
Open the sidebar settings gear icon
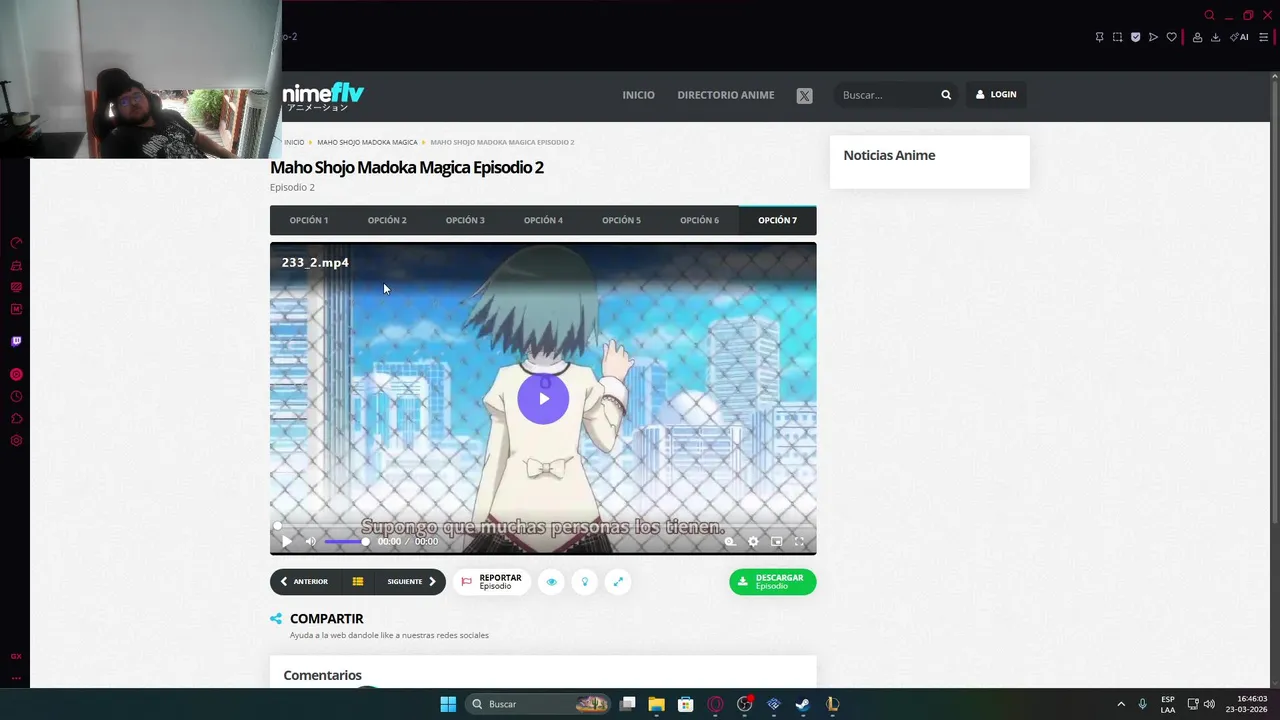pyautogui.click(x=16, y=441)
